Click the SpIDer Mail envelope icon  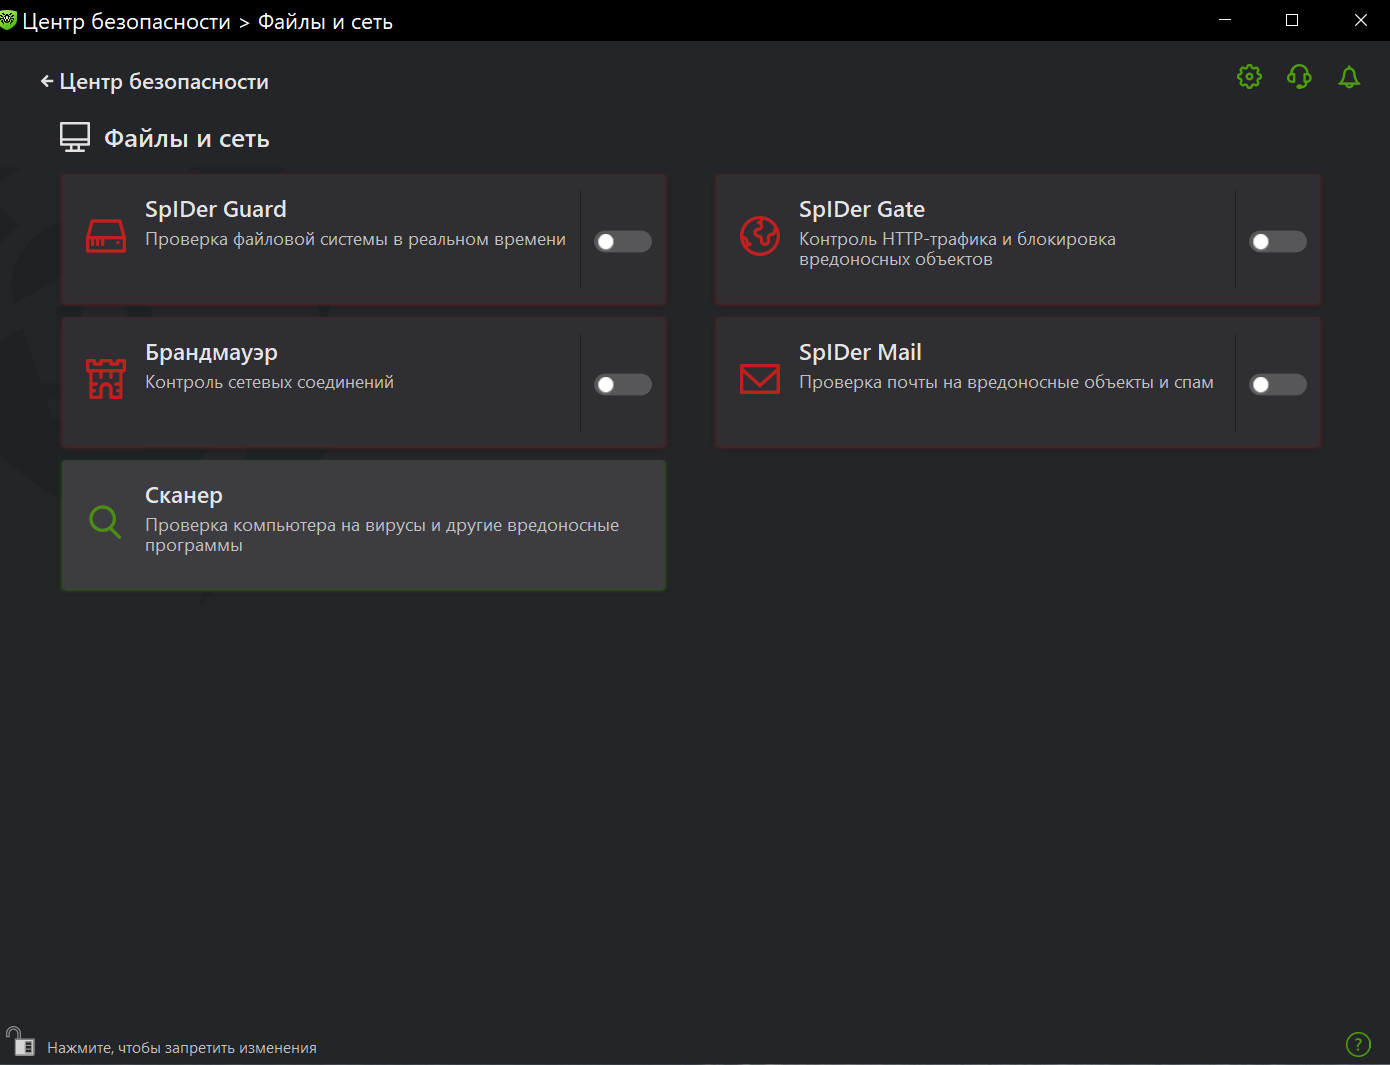pos(759,379)
